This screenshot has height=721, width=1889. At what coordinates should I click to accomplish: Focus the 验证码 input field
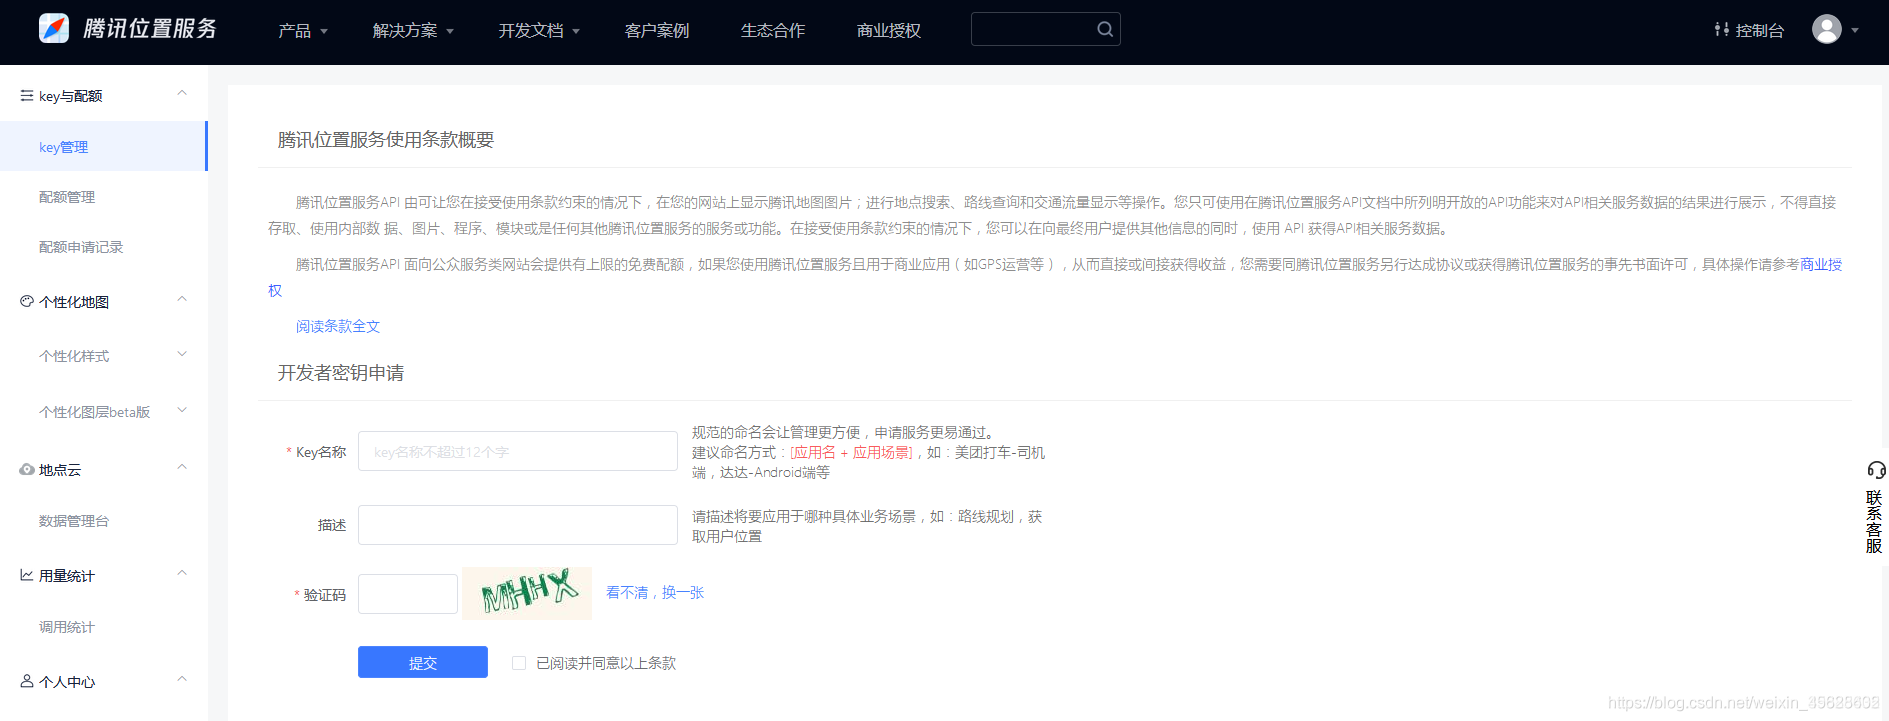[408, 594]
